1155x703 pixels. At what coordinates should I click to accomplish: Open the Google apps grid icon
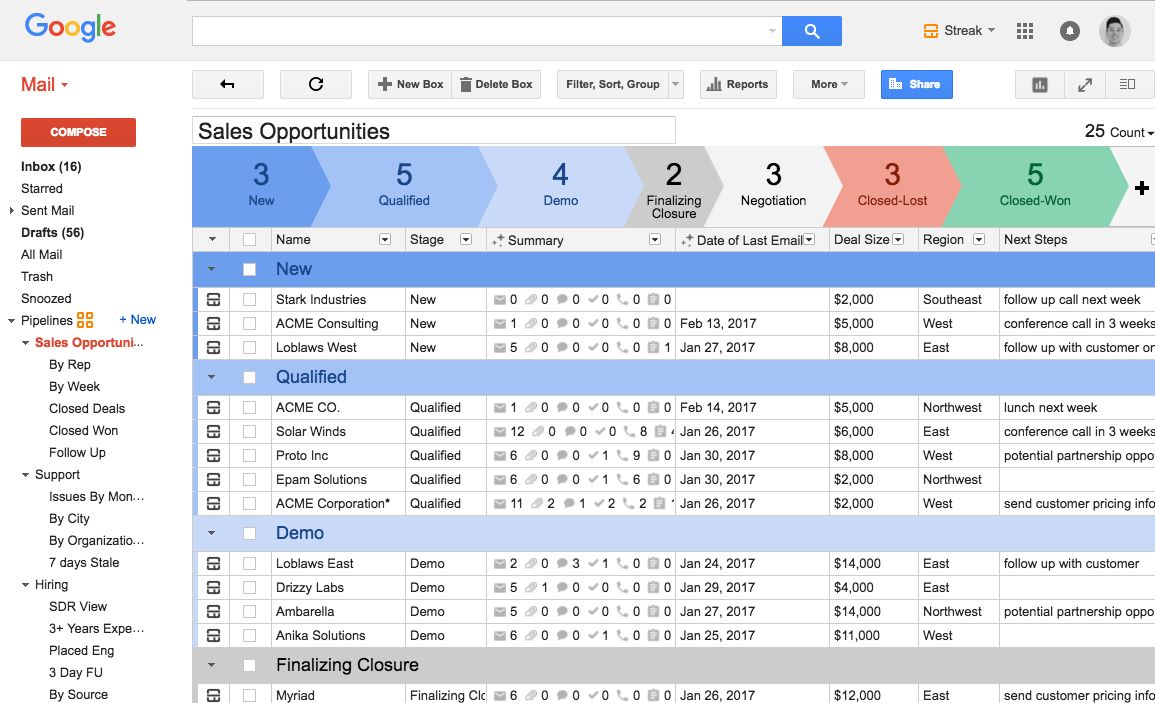[1025, 30]
